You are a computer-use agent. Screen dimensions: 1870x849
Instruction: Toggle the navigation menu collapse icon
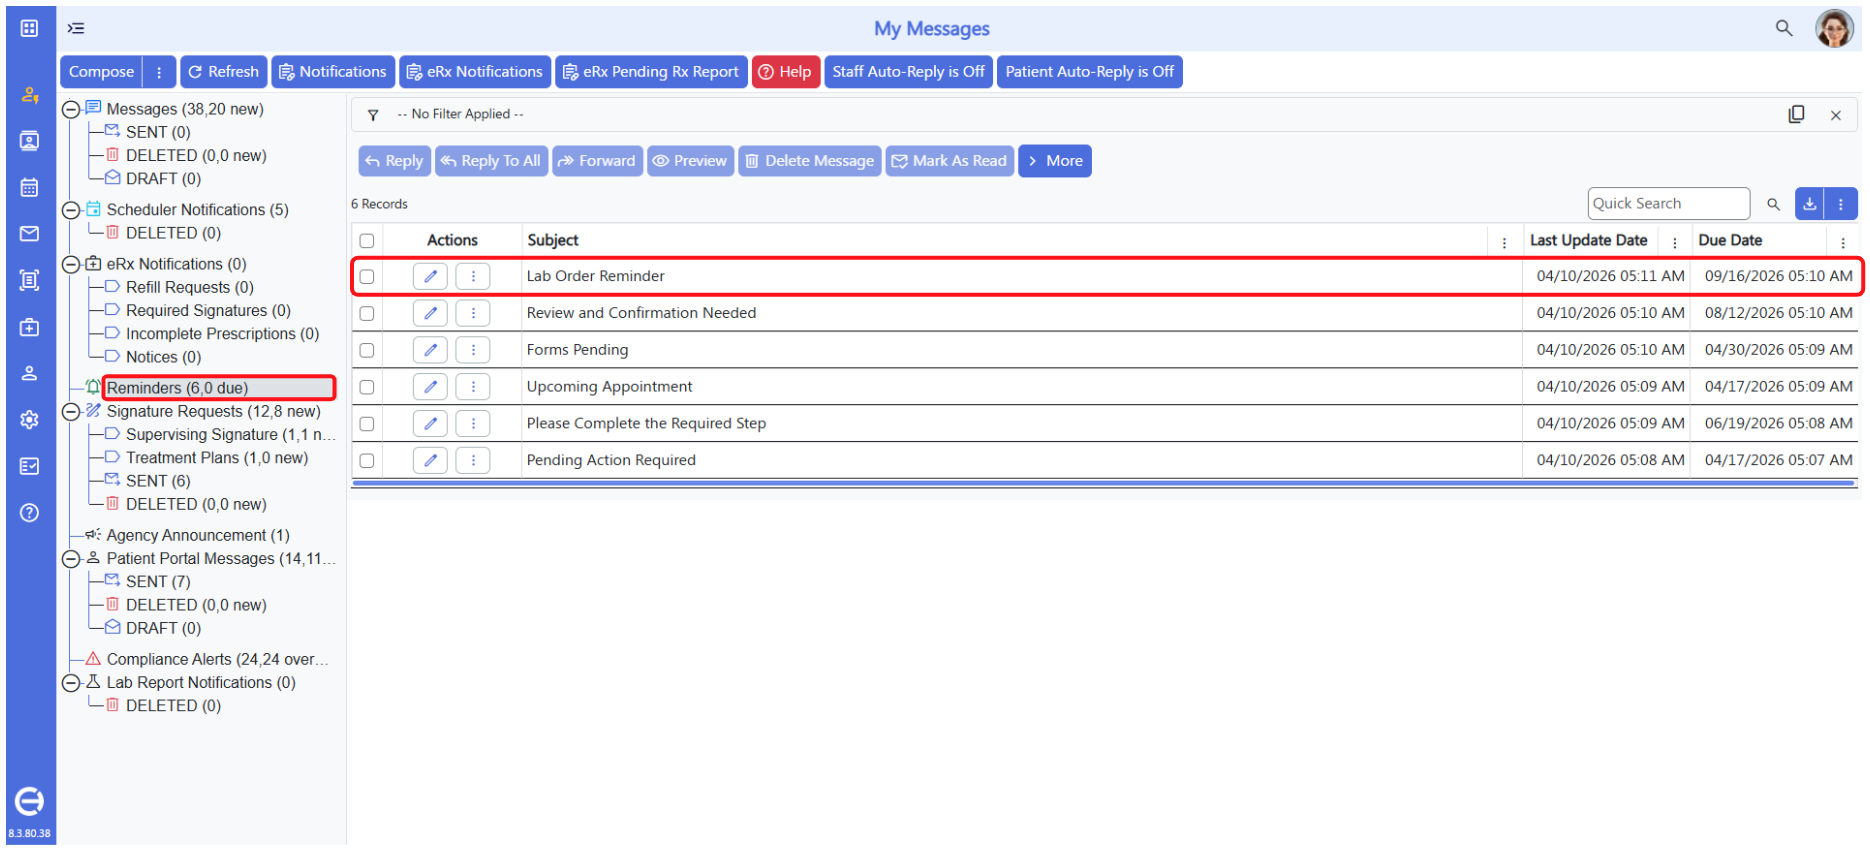(76, 28)
